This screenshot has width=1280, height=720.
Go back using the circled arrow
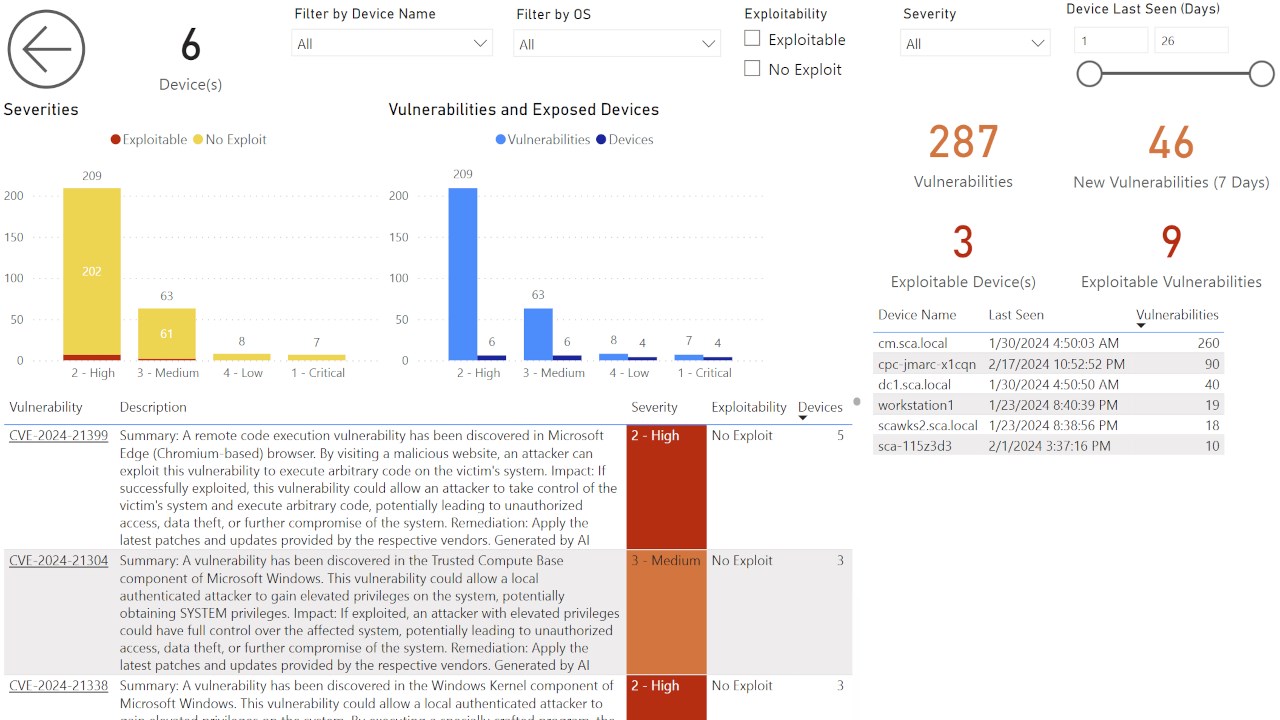click(x=46, y=49)
